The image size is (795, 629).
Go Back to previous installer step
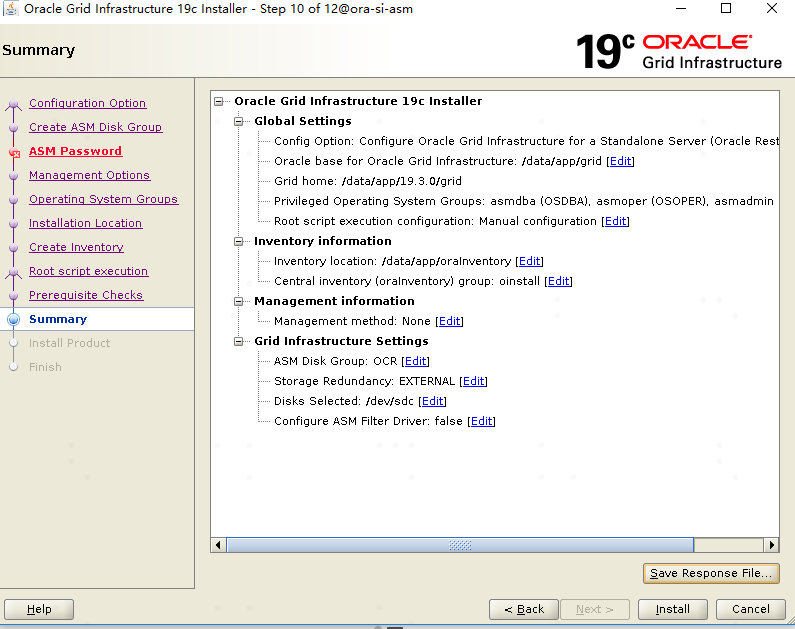coord(524,609)
